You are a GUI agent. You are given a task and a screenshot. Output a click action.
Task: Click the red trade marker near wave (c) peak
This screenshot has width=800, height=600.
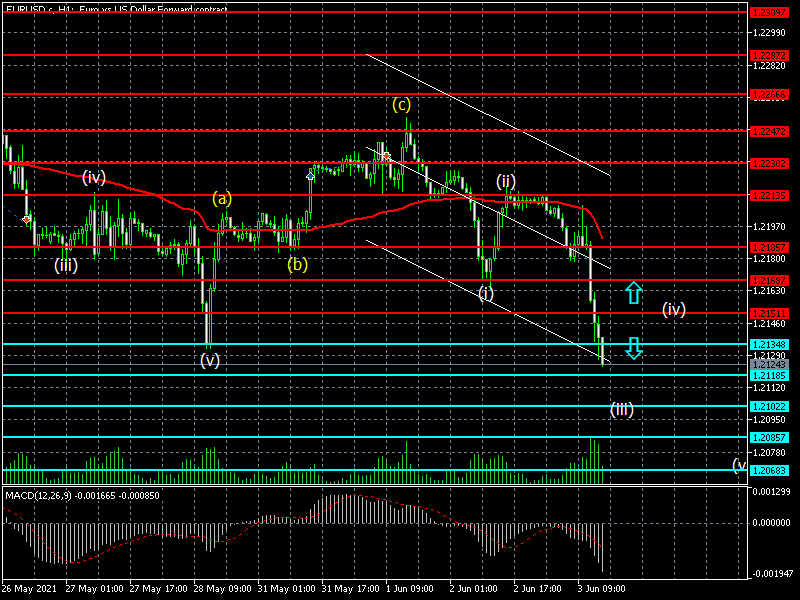click(387, 156)
